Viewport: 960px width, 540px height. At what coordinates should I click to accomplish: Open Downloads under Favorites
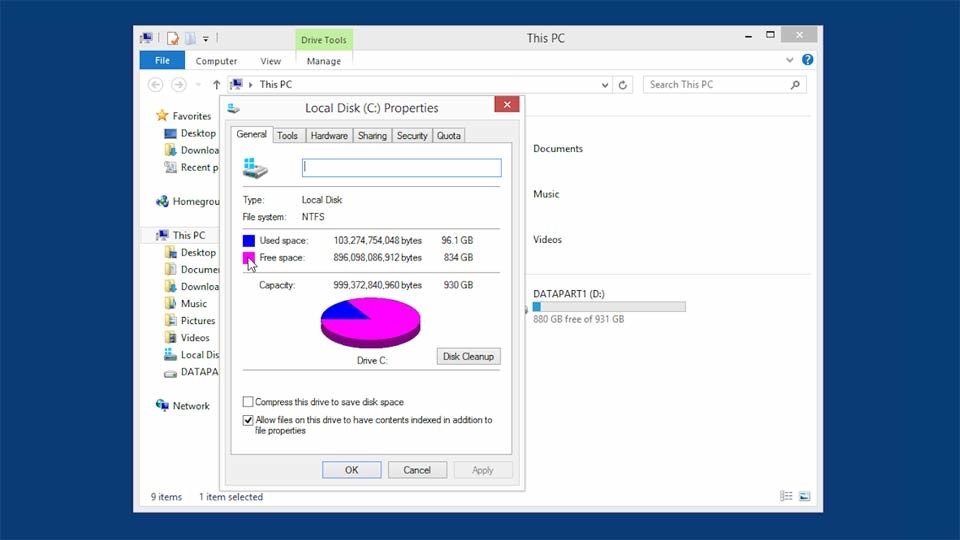(192, 150)
